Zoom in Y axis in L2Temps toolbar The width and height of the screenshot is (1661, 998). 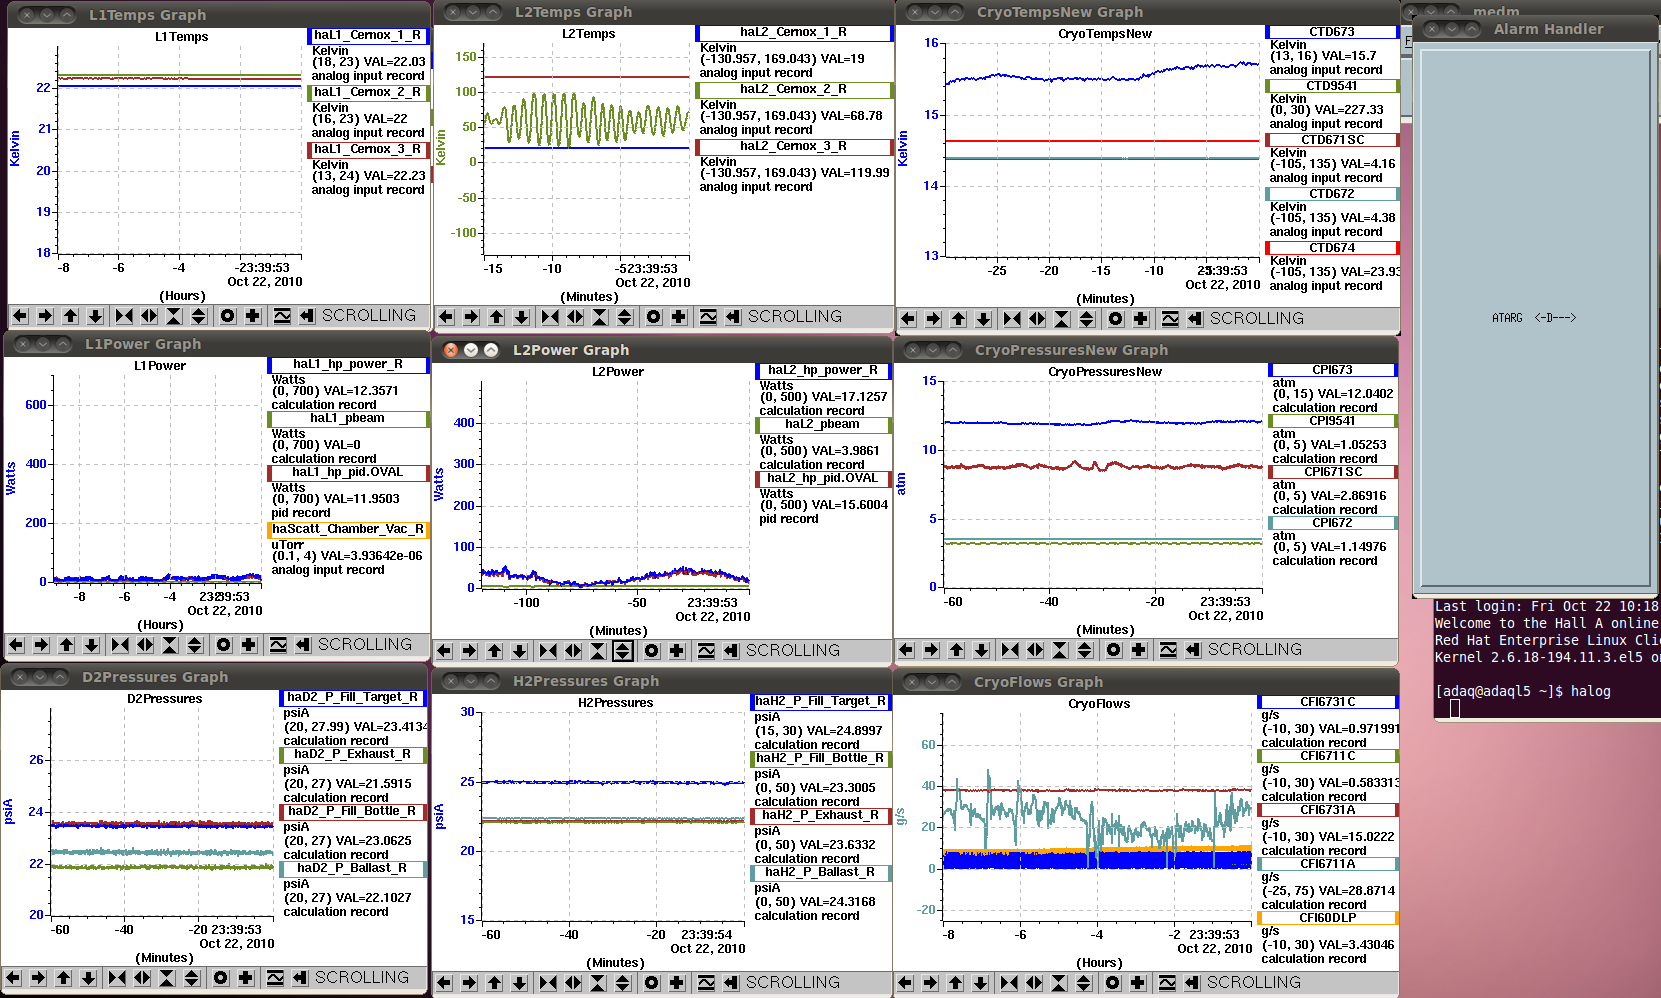coord(600,317)
